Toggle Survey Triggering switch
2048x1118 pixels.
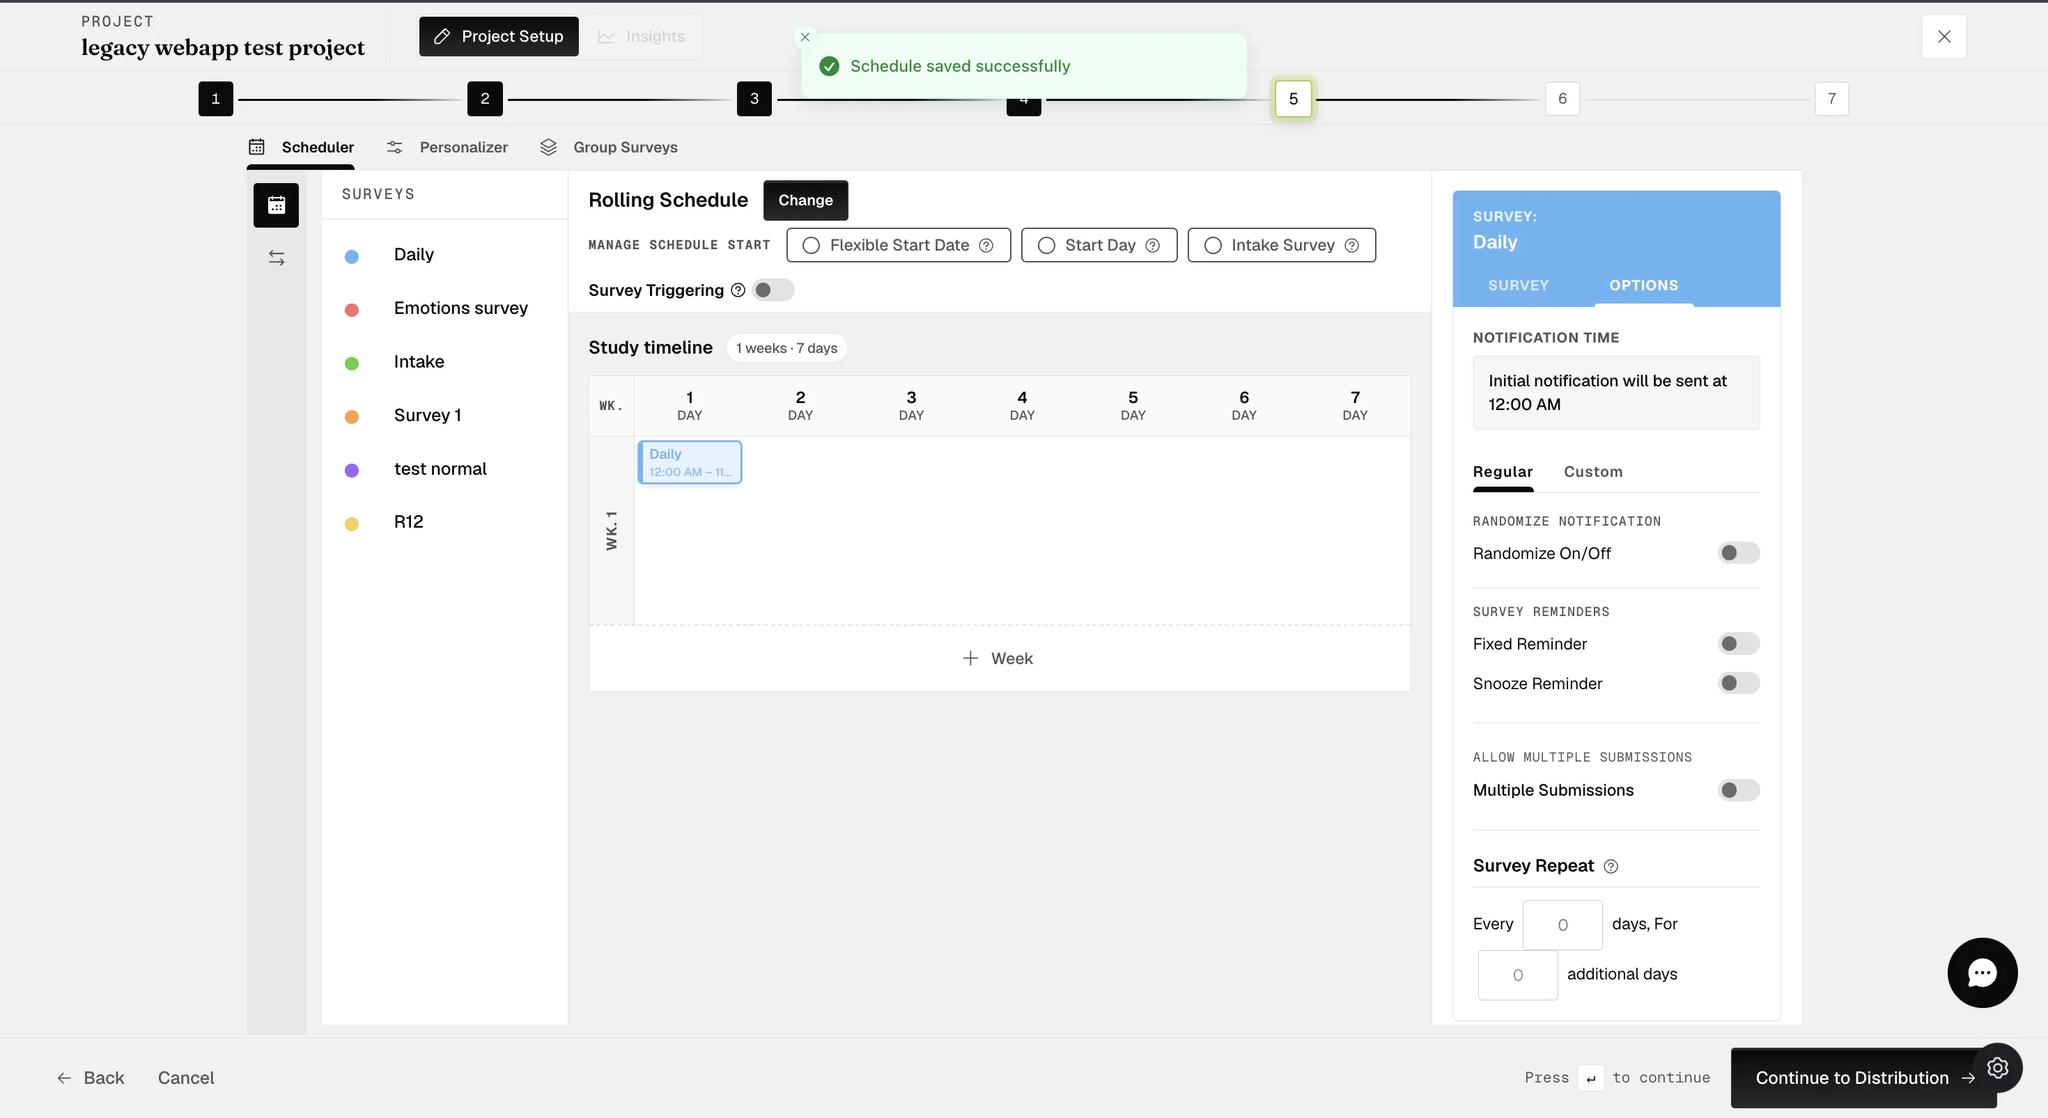773,290
